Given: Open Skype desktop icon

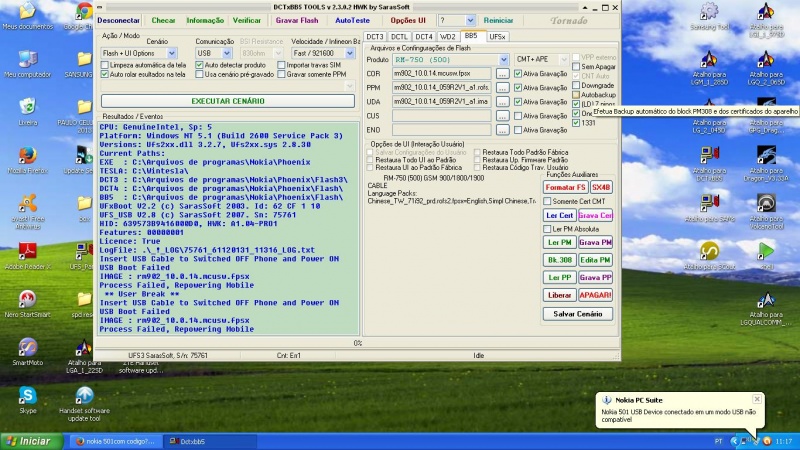Looking at the screenshot, I should (28, 400).
